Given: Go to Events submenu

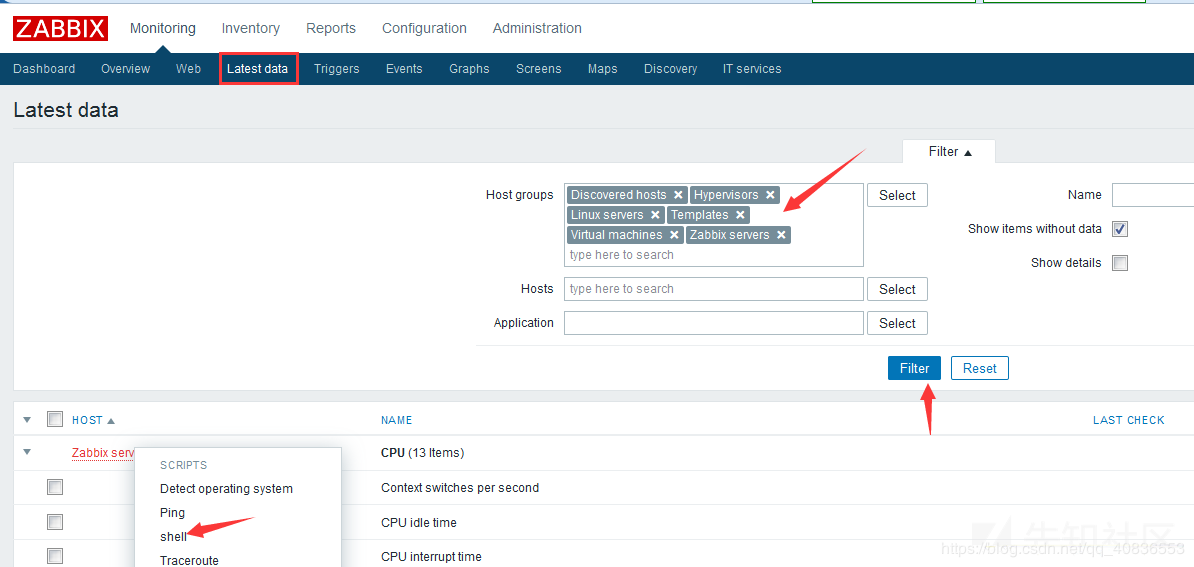Looking at the screenshot, I should pyautogui.click(x=404, y=68).
